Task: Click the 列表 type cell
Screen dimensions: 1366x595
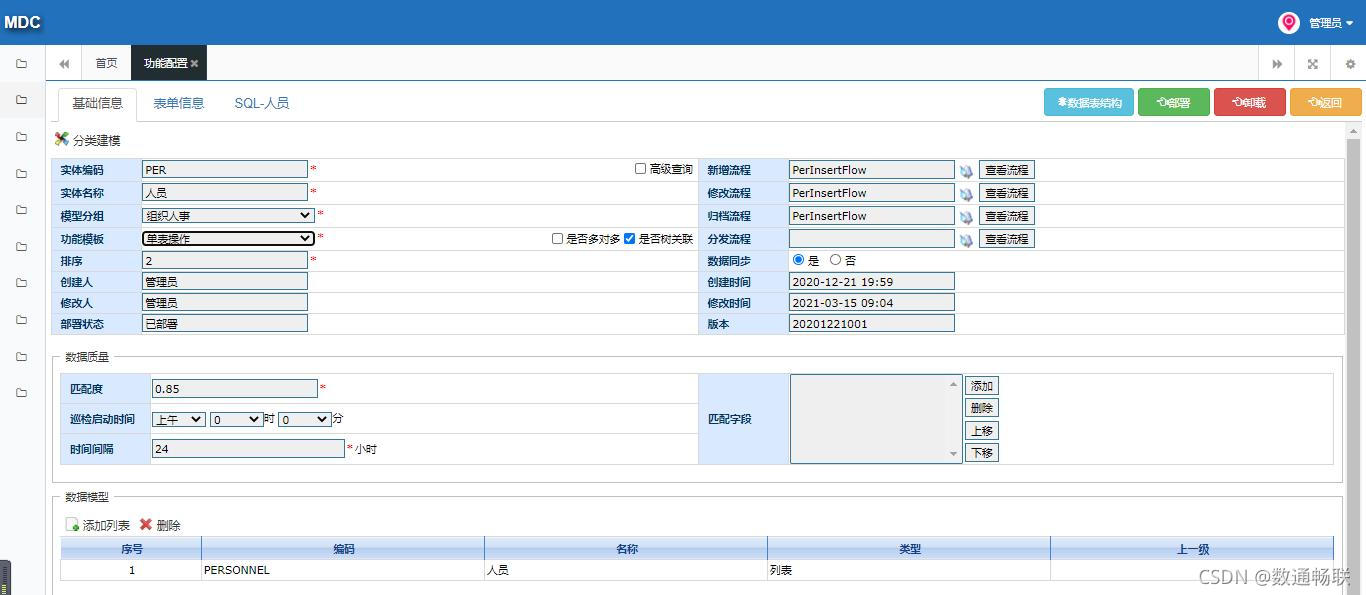Action: (x=909, y=570)
